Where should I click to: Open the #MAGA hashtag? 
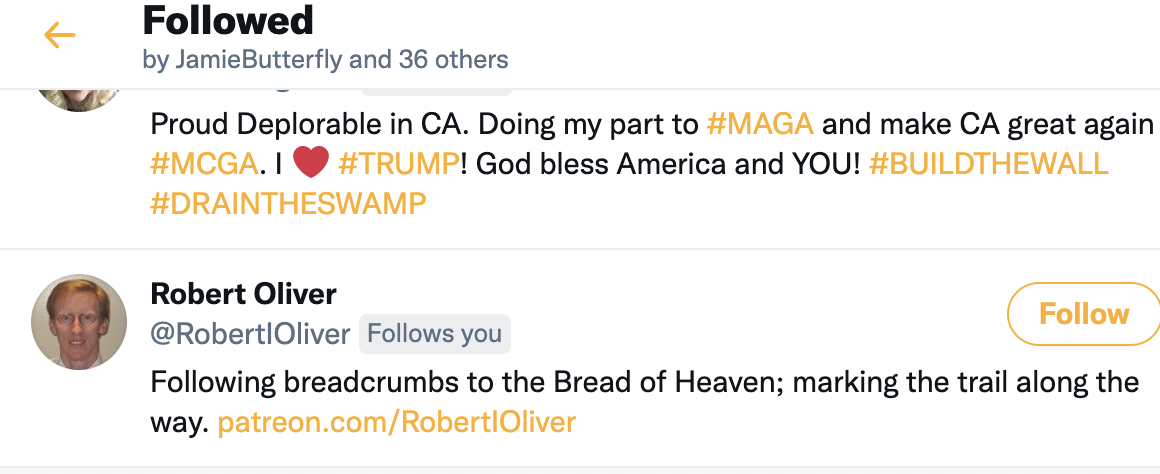[x=760, y=125]
